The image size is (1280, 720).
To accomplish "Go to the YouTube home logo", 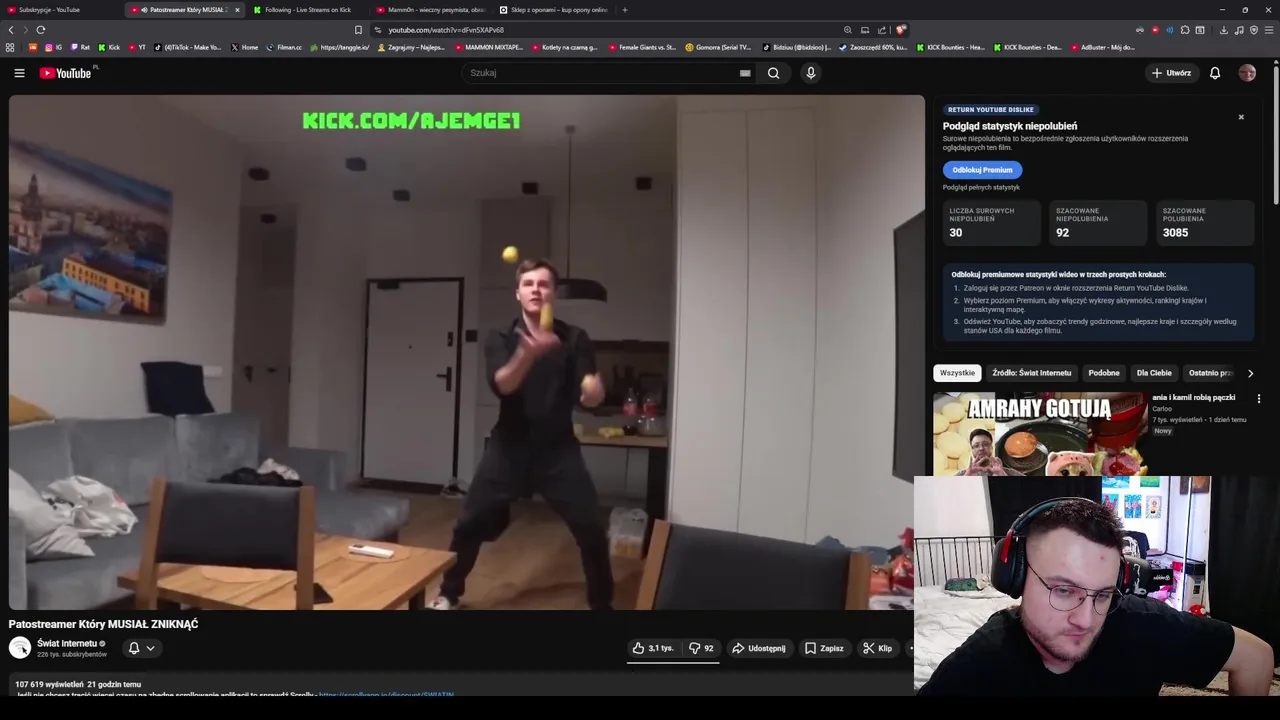I will coord(66,73).
